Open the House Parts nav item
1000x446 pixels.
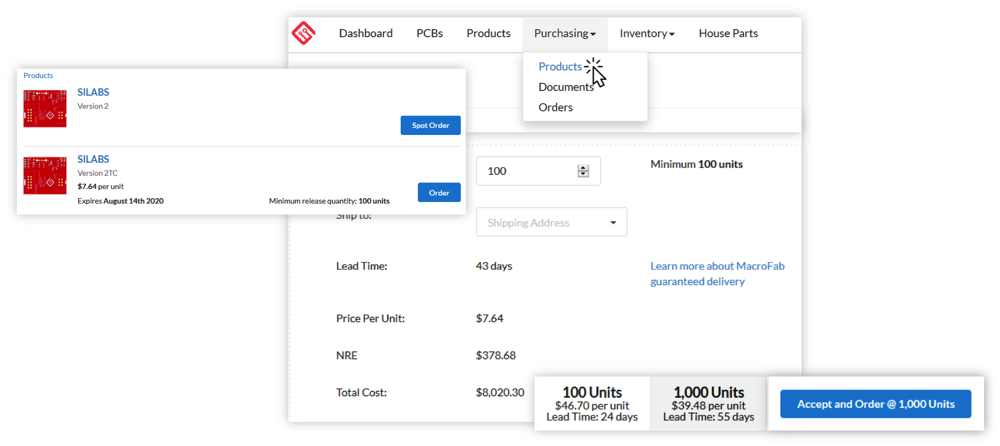(x=728, y=33)
